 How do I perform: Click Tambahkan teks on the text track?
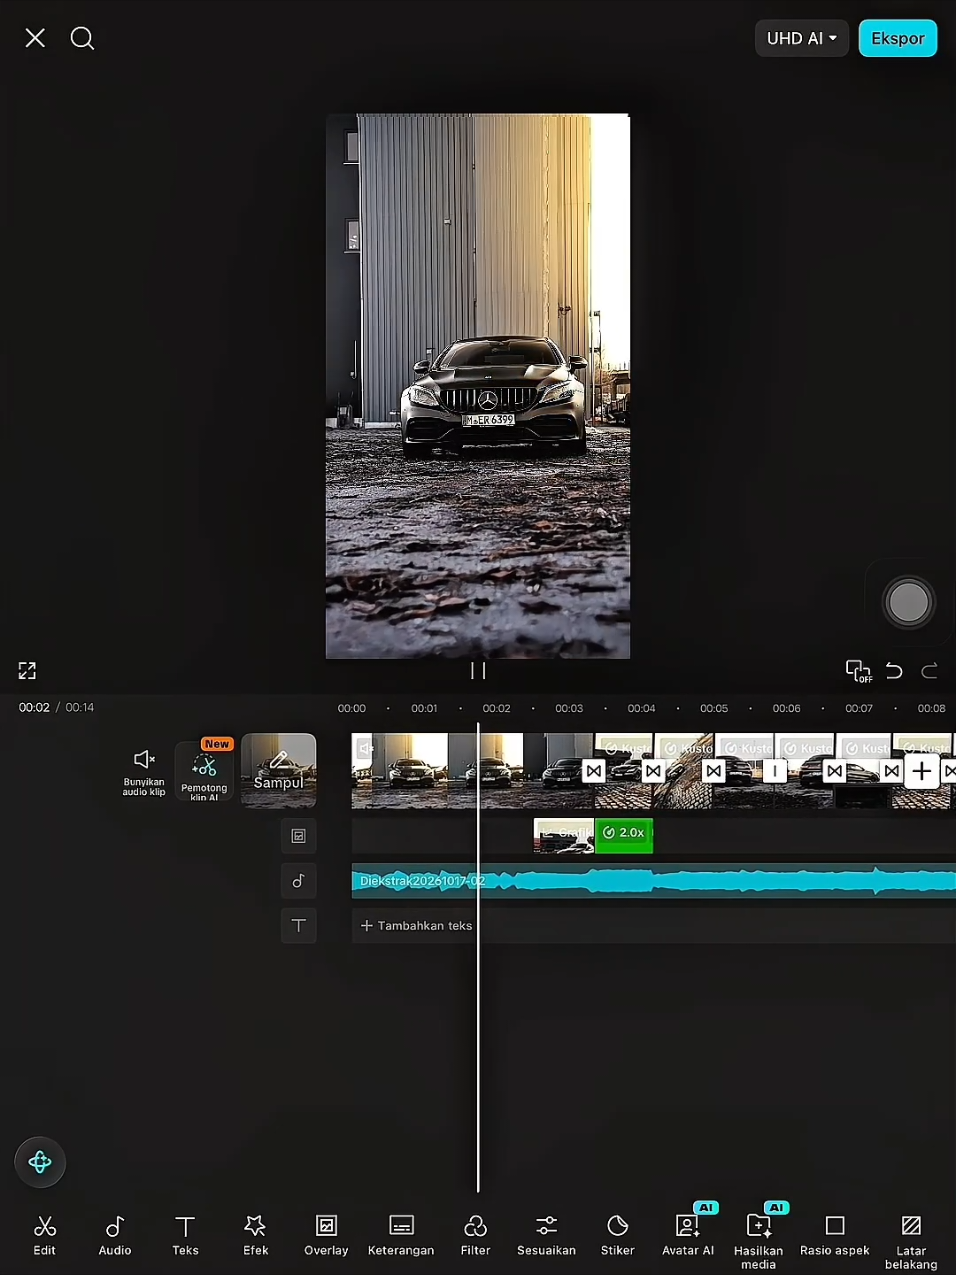416,926
